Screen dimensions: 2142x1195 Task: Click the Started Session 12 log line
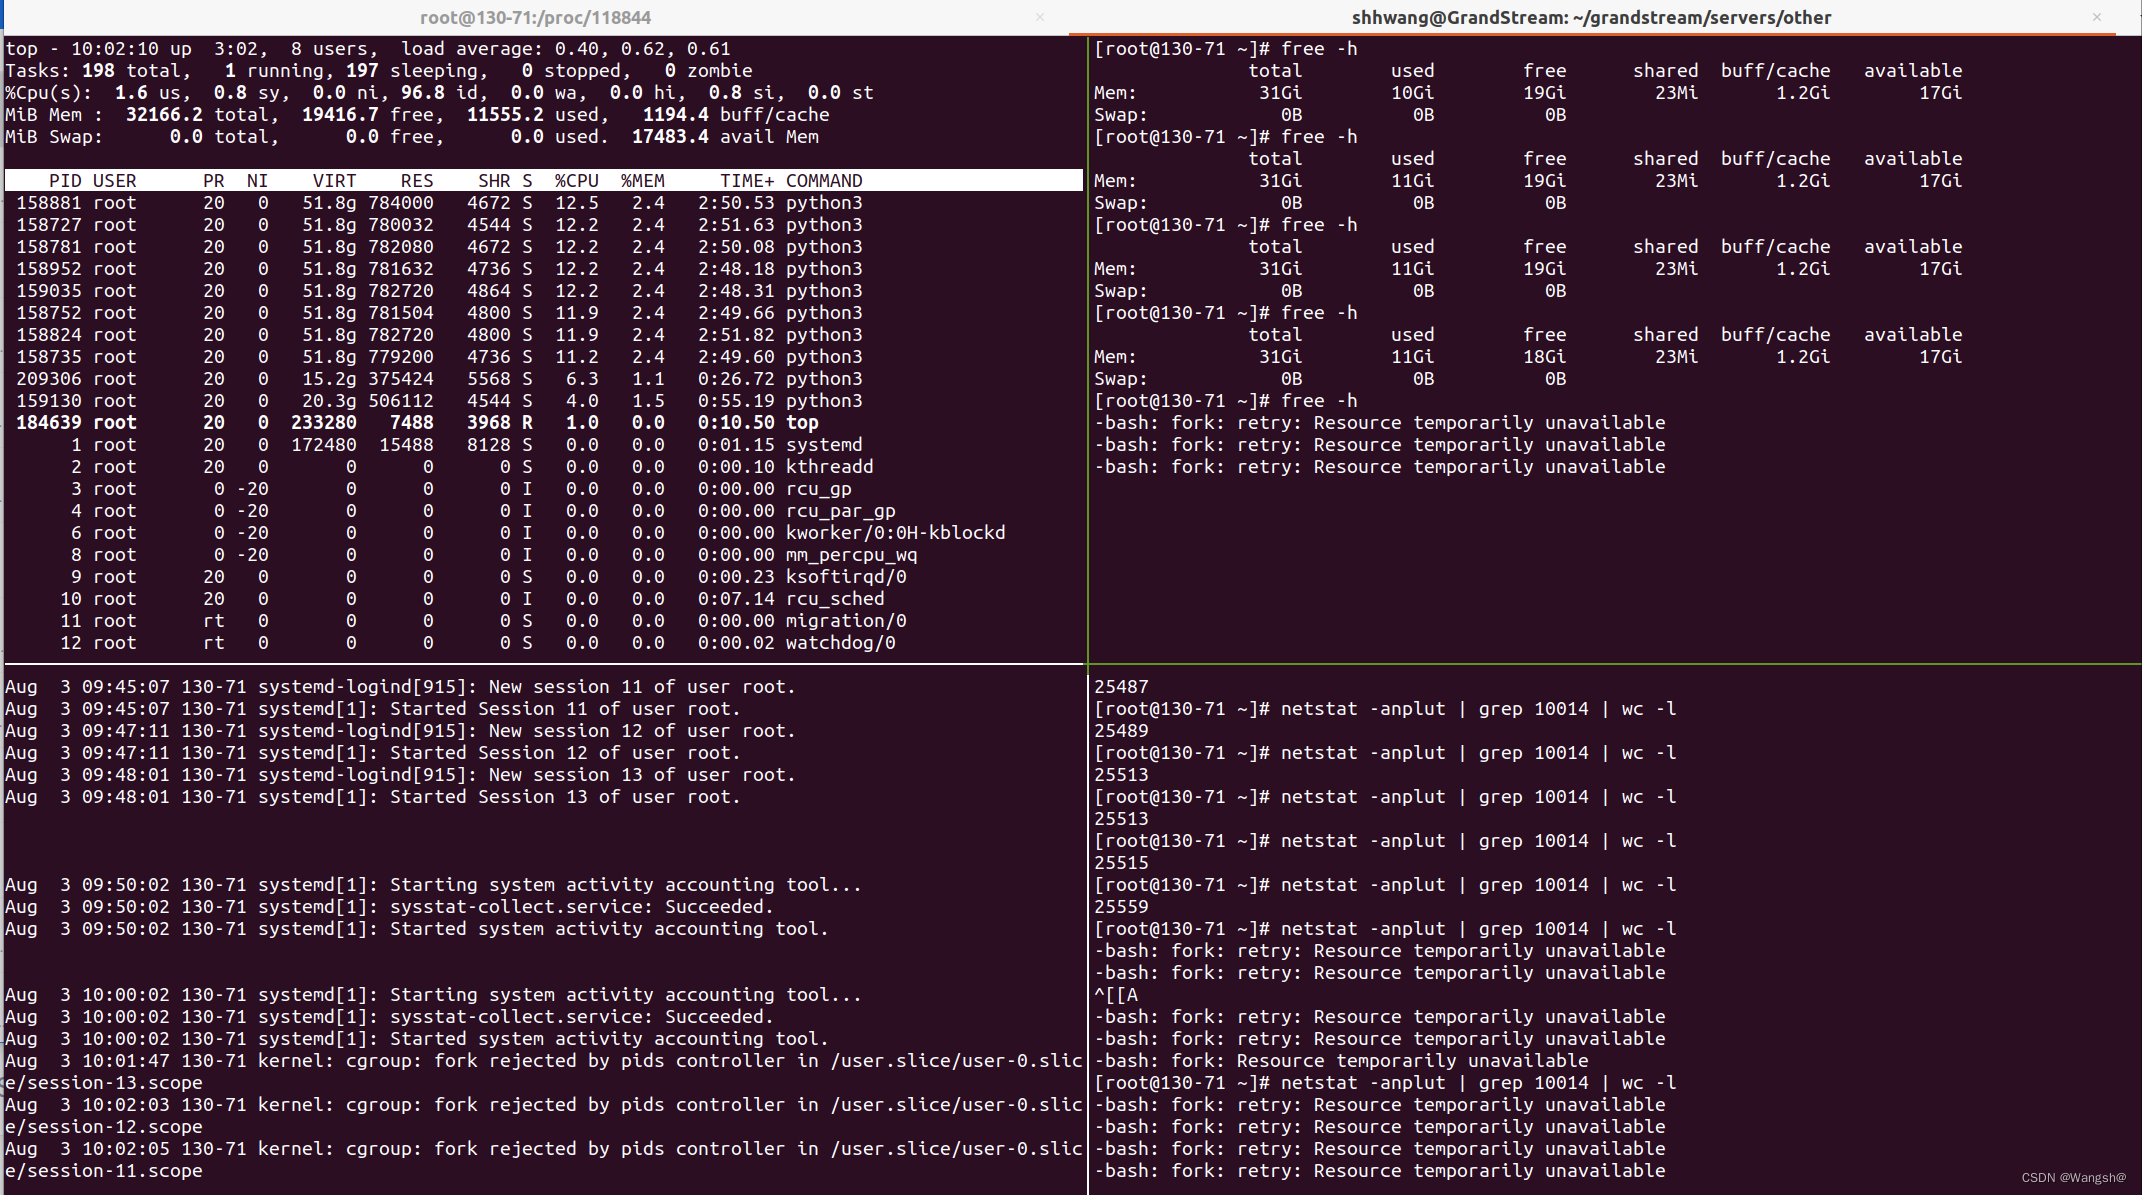pos(373,753)
